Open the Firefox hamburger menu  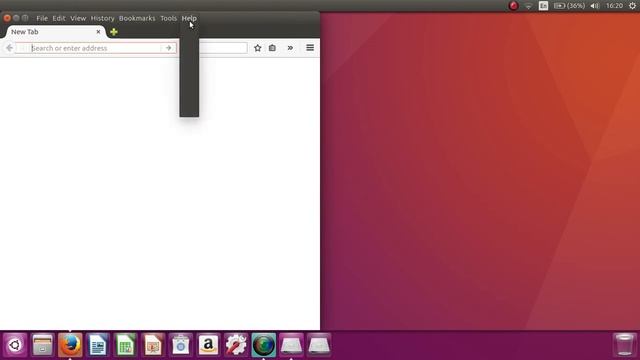[310, 48]
